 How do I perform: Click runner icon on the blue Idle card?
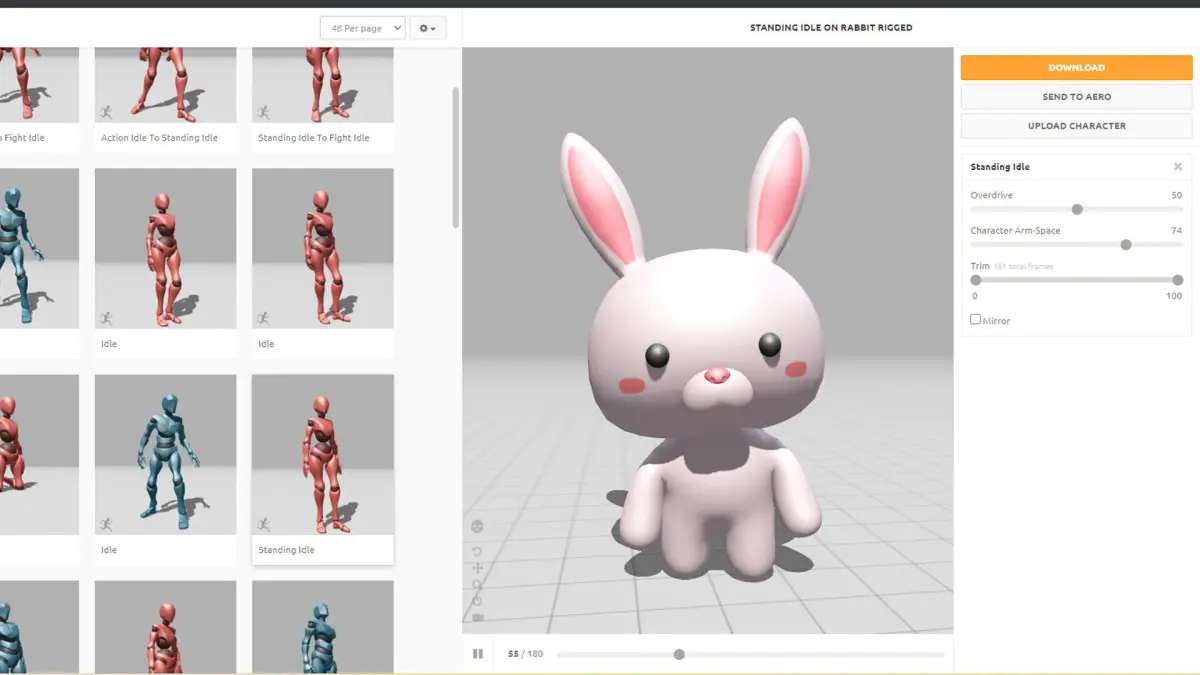click(x=106, y=524)
